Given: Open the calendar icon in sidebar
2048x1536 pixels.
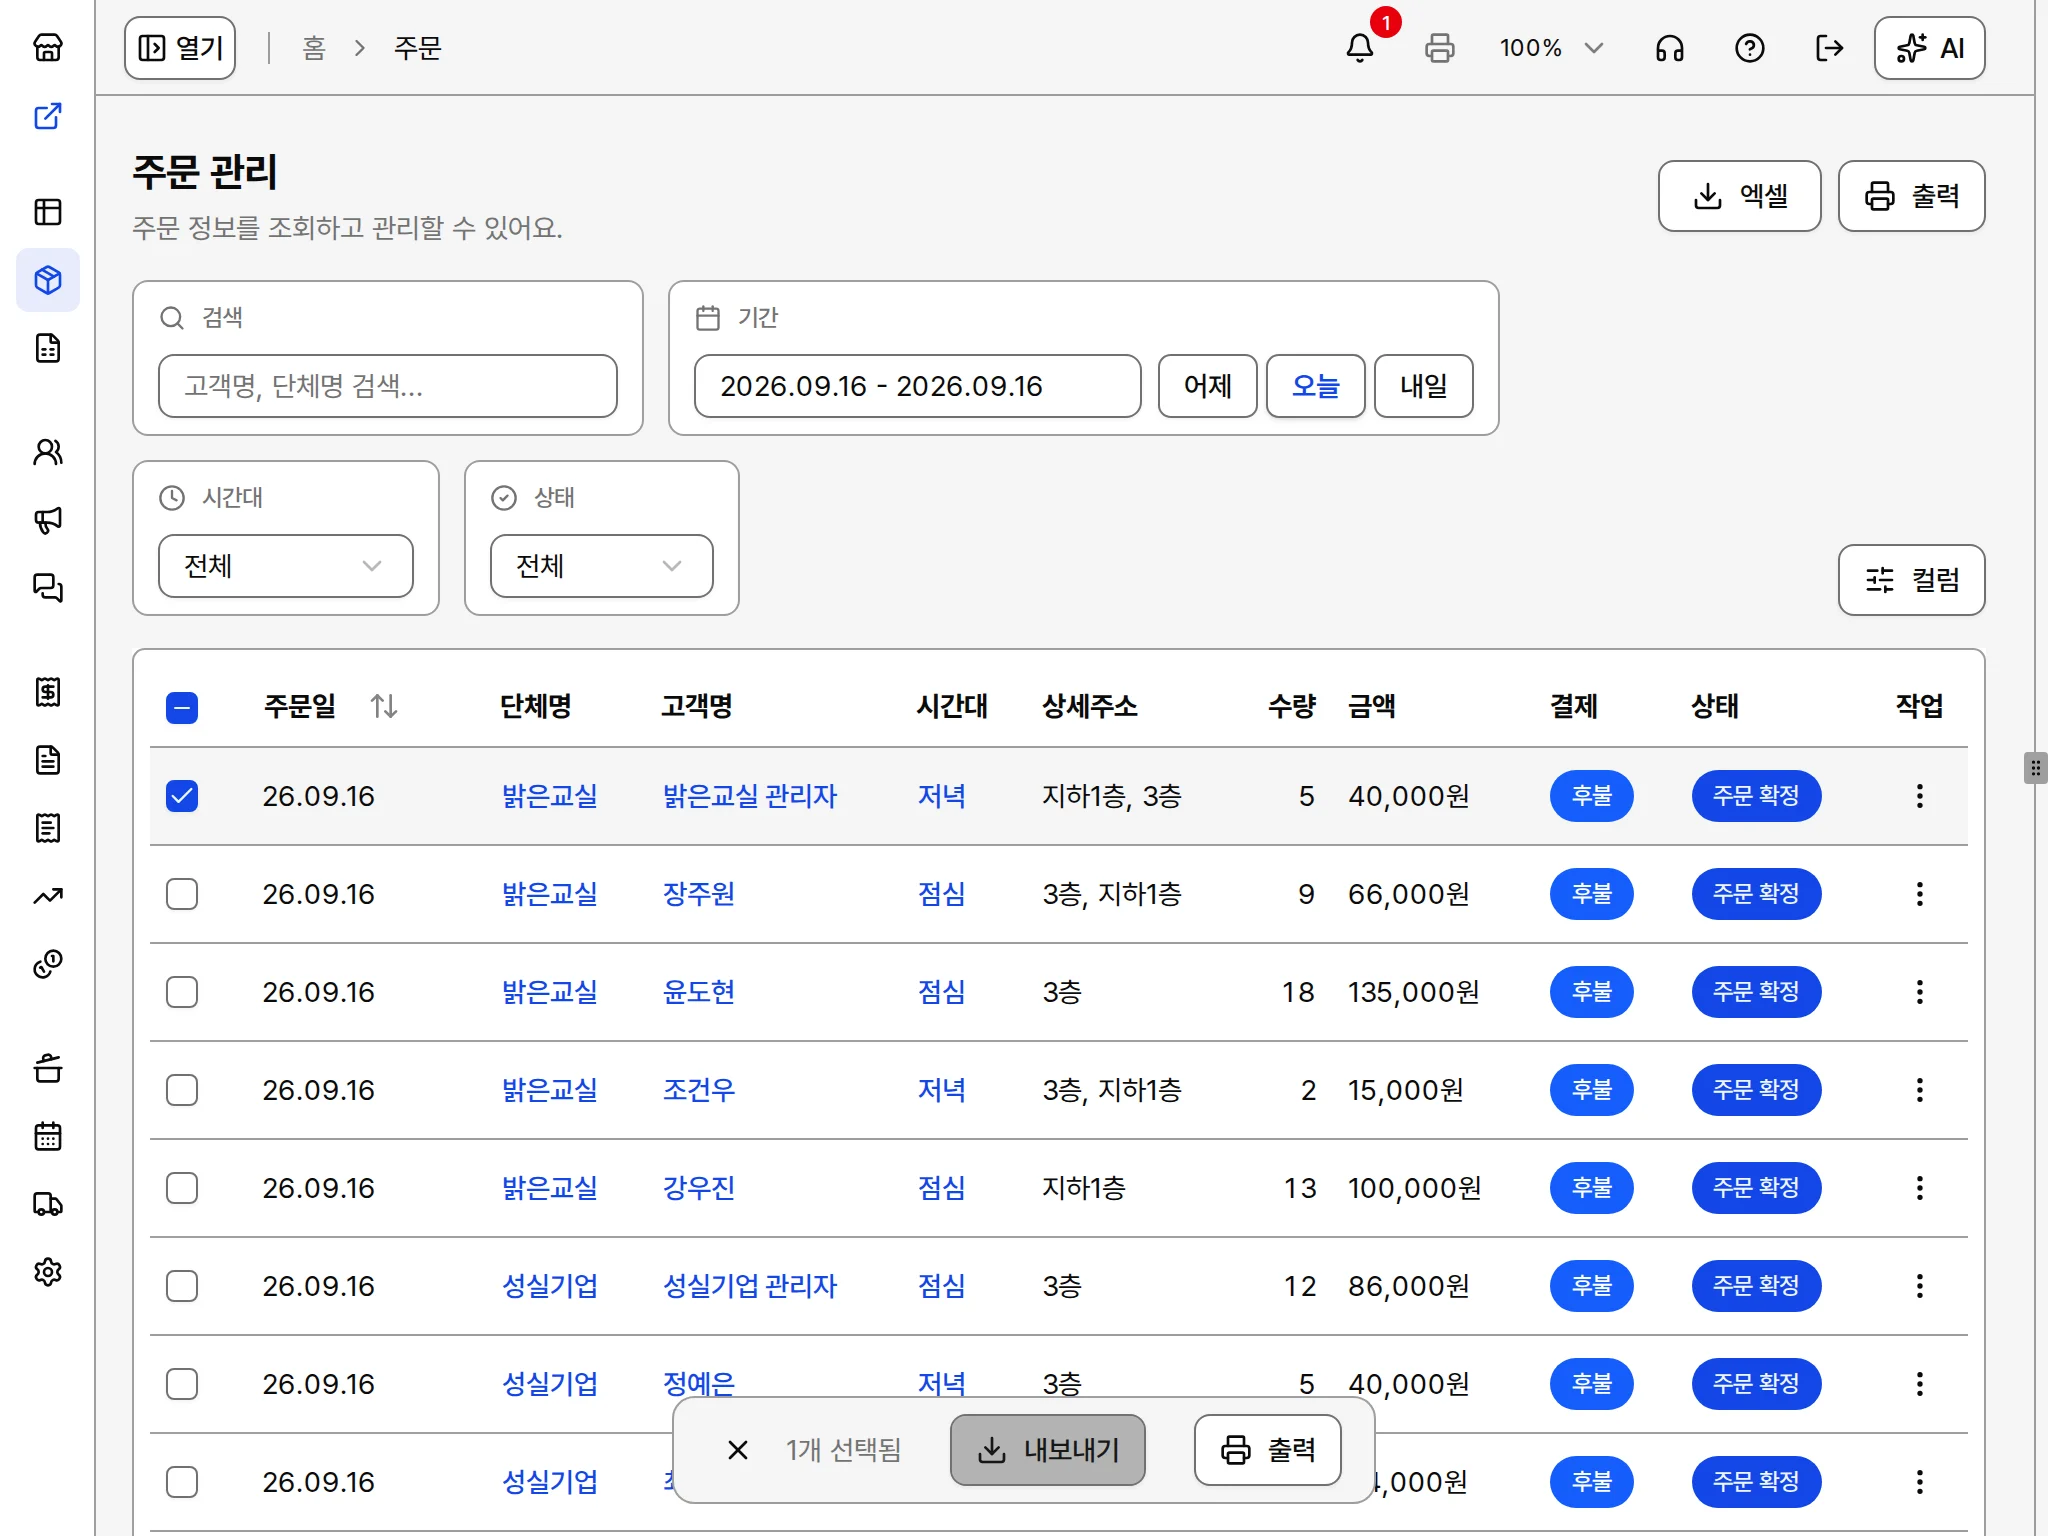Looking at the screenshot, I should tap(48, 1136).
